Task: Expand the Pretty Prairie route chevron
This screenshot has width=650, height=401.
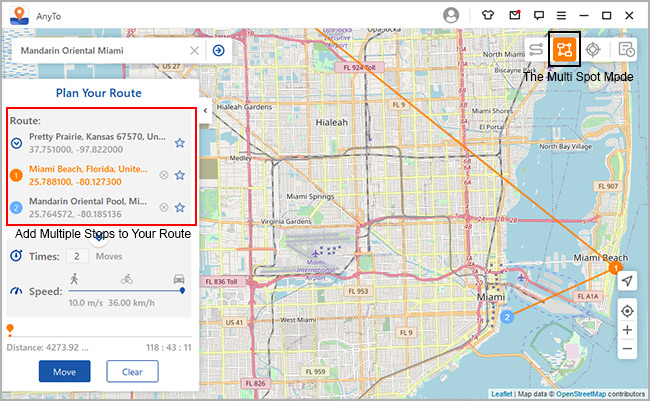Action: click(16, 143)
